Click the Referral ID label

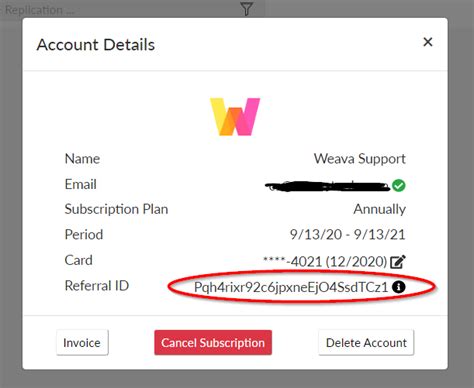point(97,286)
